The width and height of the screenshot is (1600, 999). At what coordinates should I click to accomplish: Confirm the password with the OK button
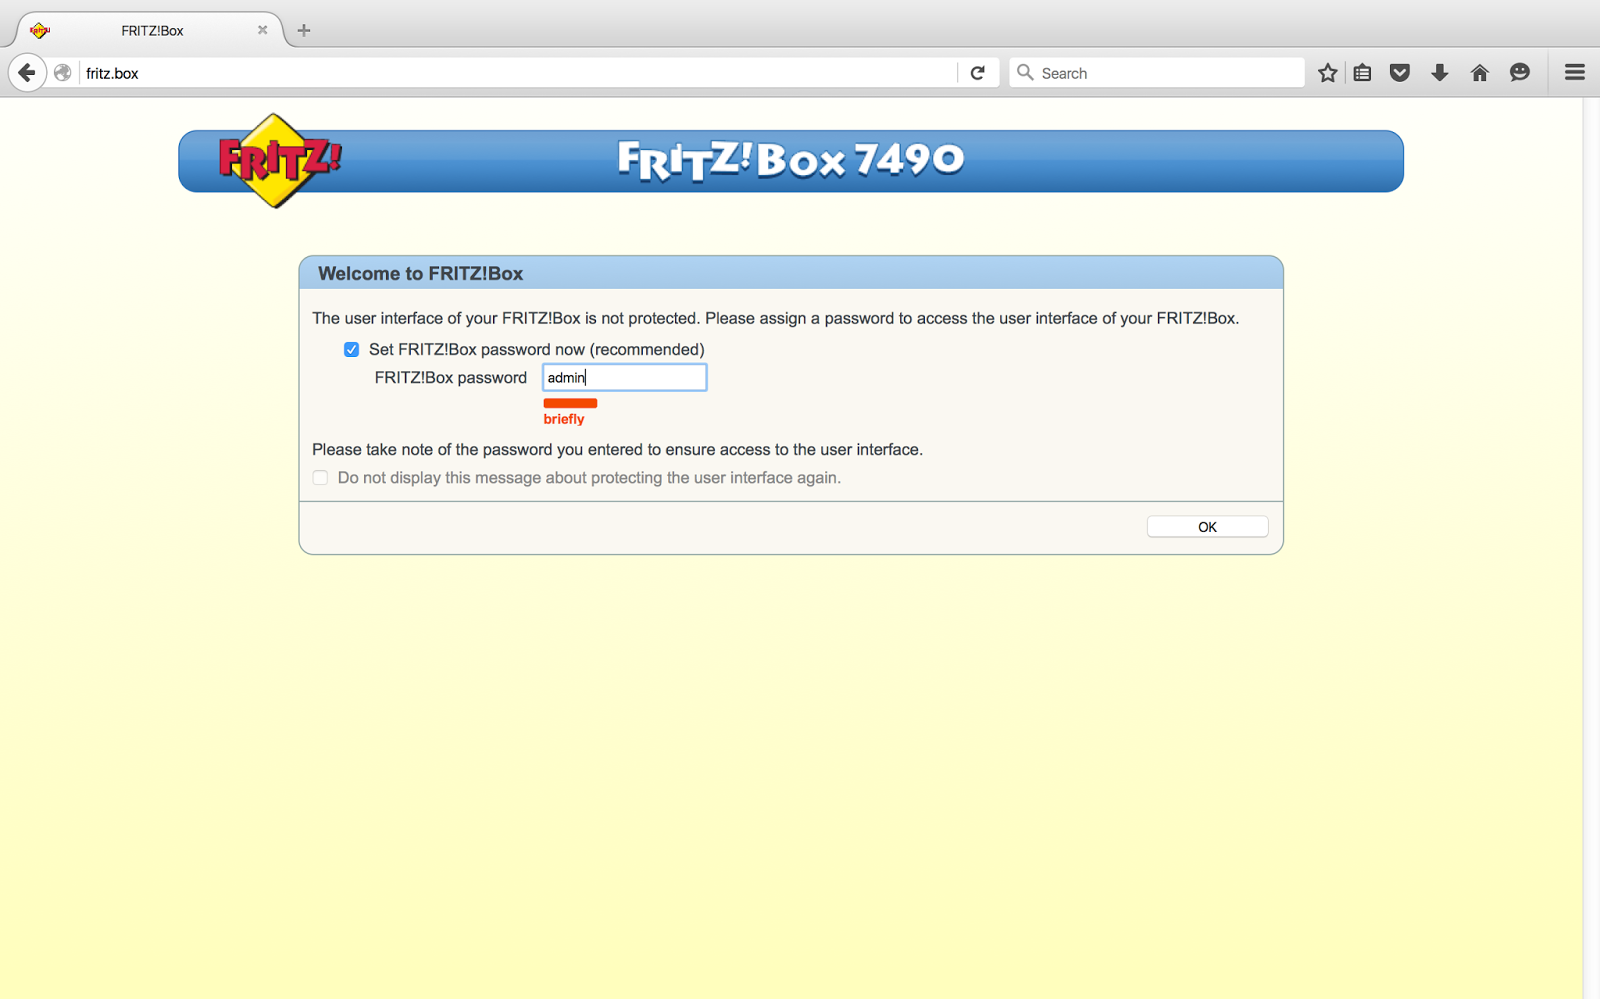(x=1207, y=527)
